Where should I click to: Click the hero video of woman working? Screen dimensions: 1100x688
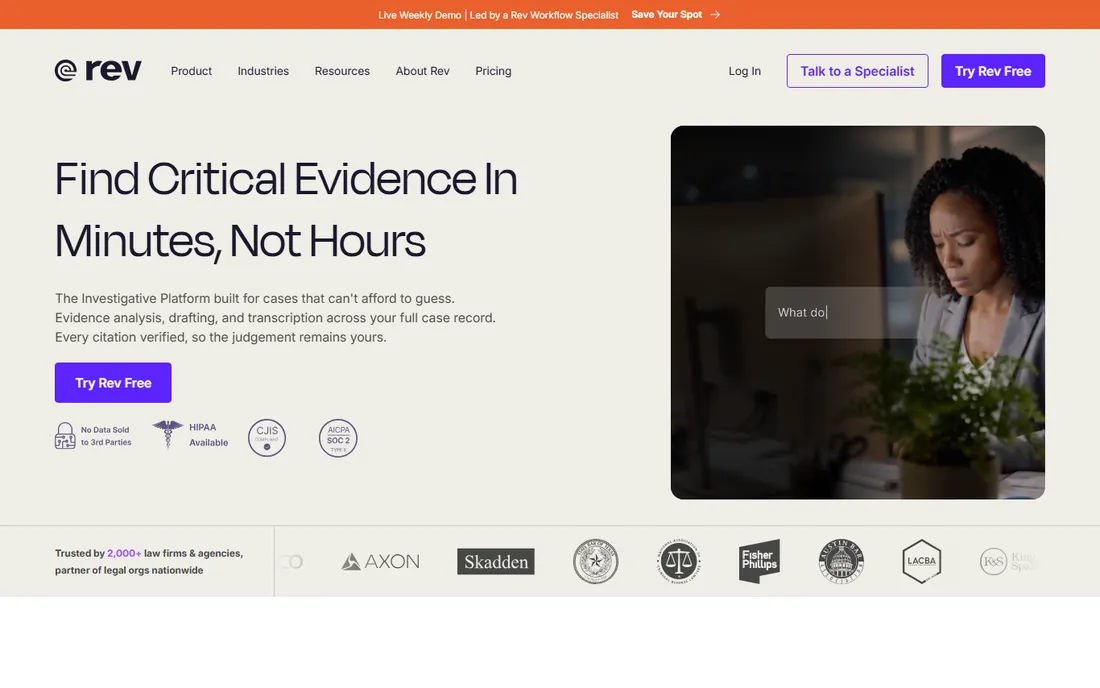point(857,312)
